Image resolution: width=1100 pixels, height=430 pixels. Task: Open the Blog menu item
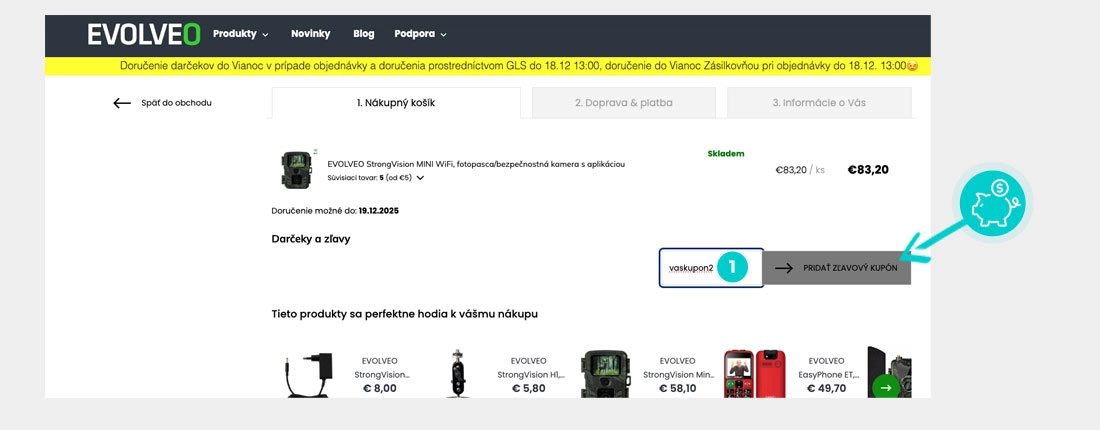pyautogui.click(x=363, y=34)
